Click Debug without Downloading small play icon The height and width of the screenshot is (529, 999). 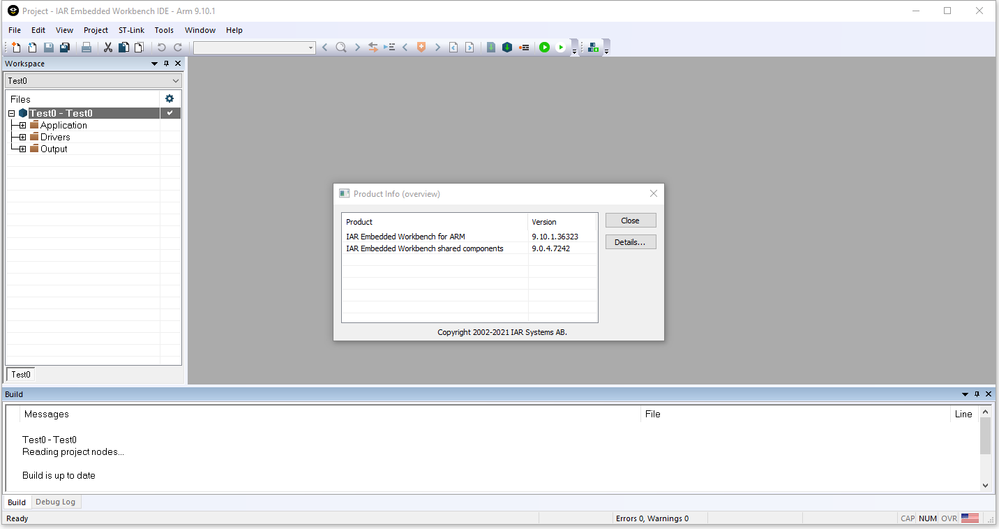click(x=561, y=47)
